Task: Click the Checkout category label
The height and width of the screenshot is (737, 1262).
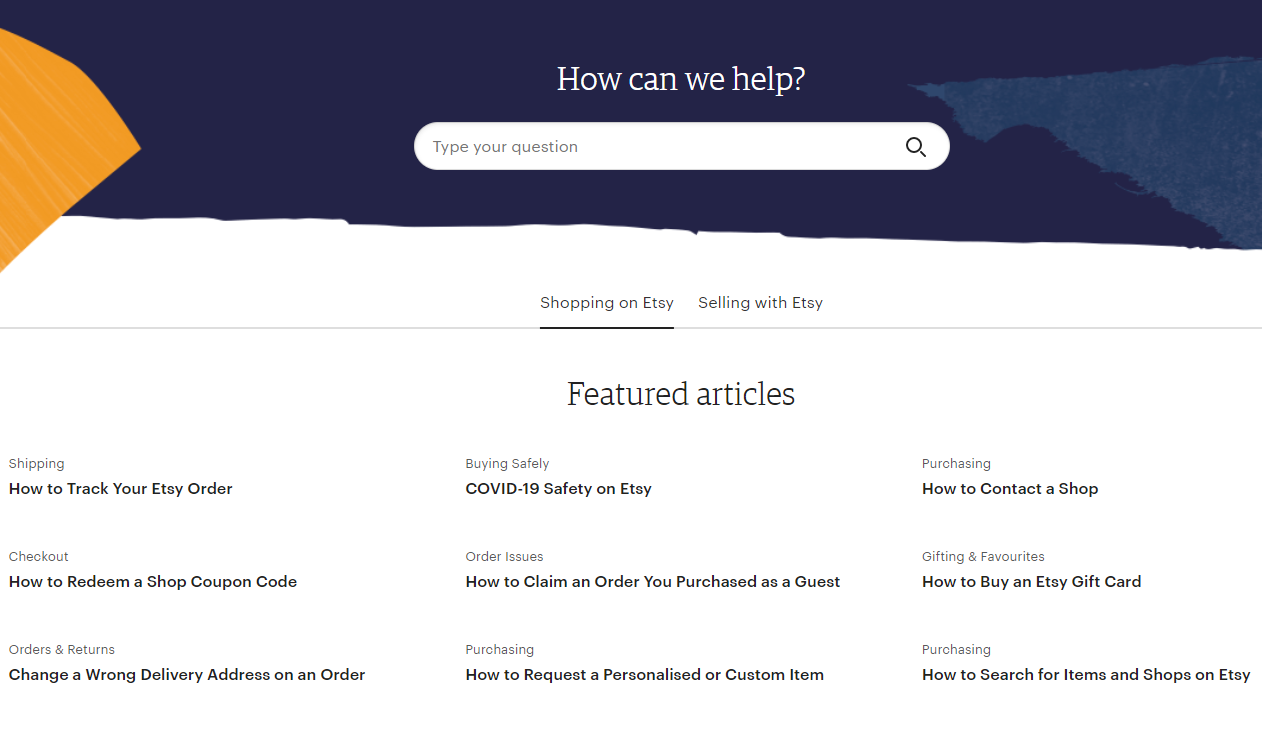Action: click(x=39, y=557)
